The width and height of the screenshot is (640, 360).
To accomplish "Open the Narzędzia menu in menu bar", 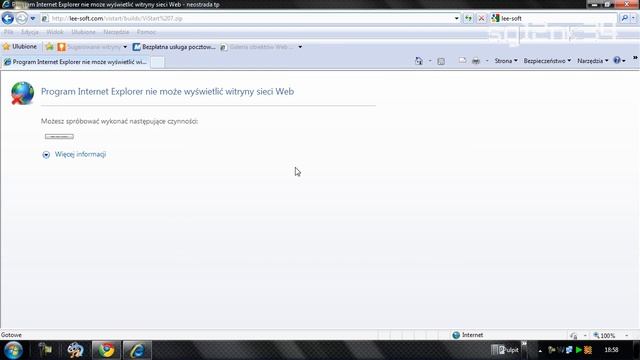I will point(116,32).
